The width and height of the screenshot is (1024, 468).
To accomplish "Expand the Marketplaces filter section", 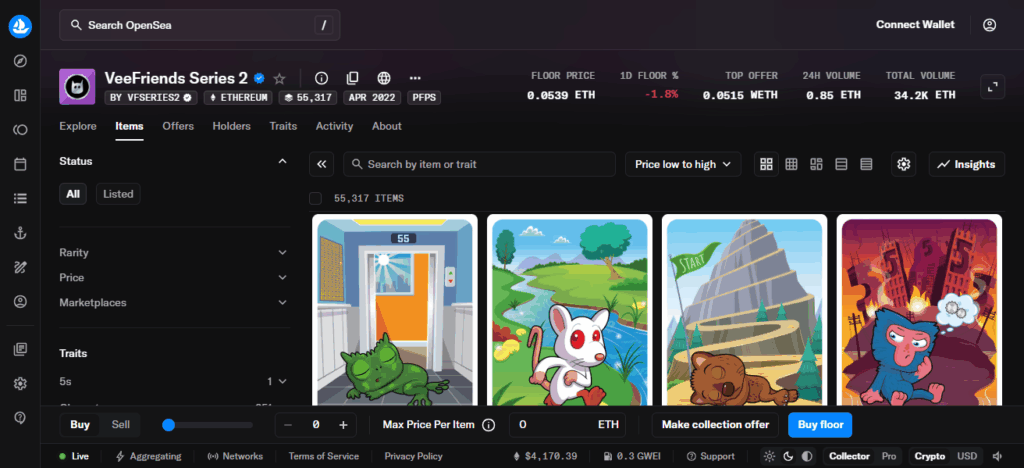I will click(174, 303).
